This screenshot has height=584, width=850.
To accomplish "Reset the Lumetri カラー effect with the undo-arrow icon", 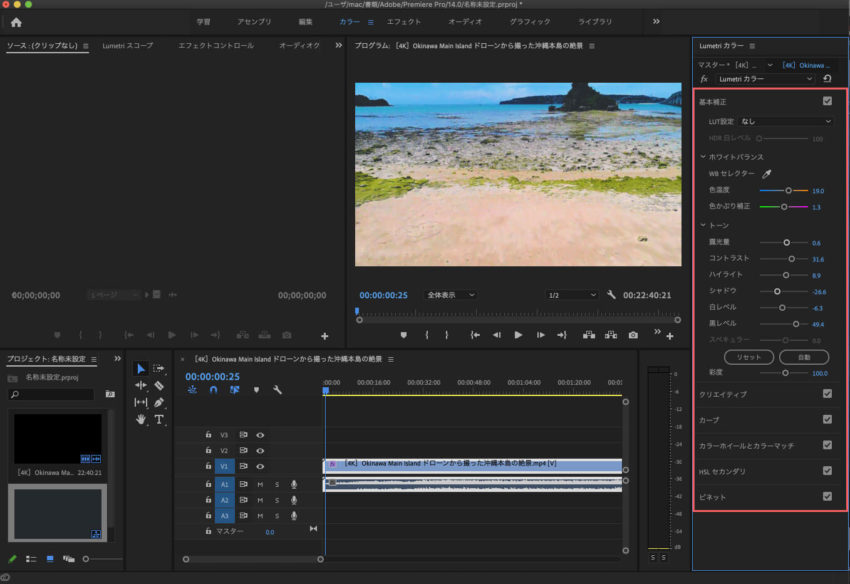I will coord(827,79).
